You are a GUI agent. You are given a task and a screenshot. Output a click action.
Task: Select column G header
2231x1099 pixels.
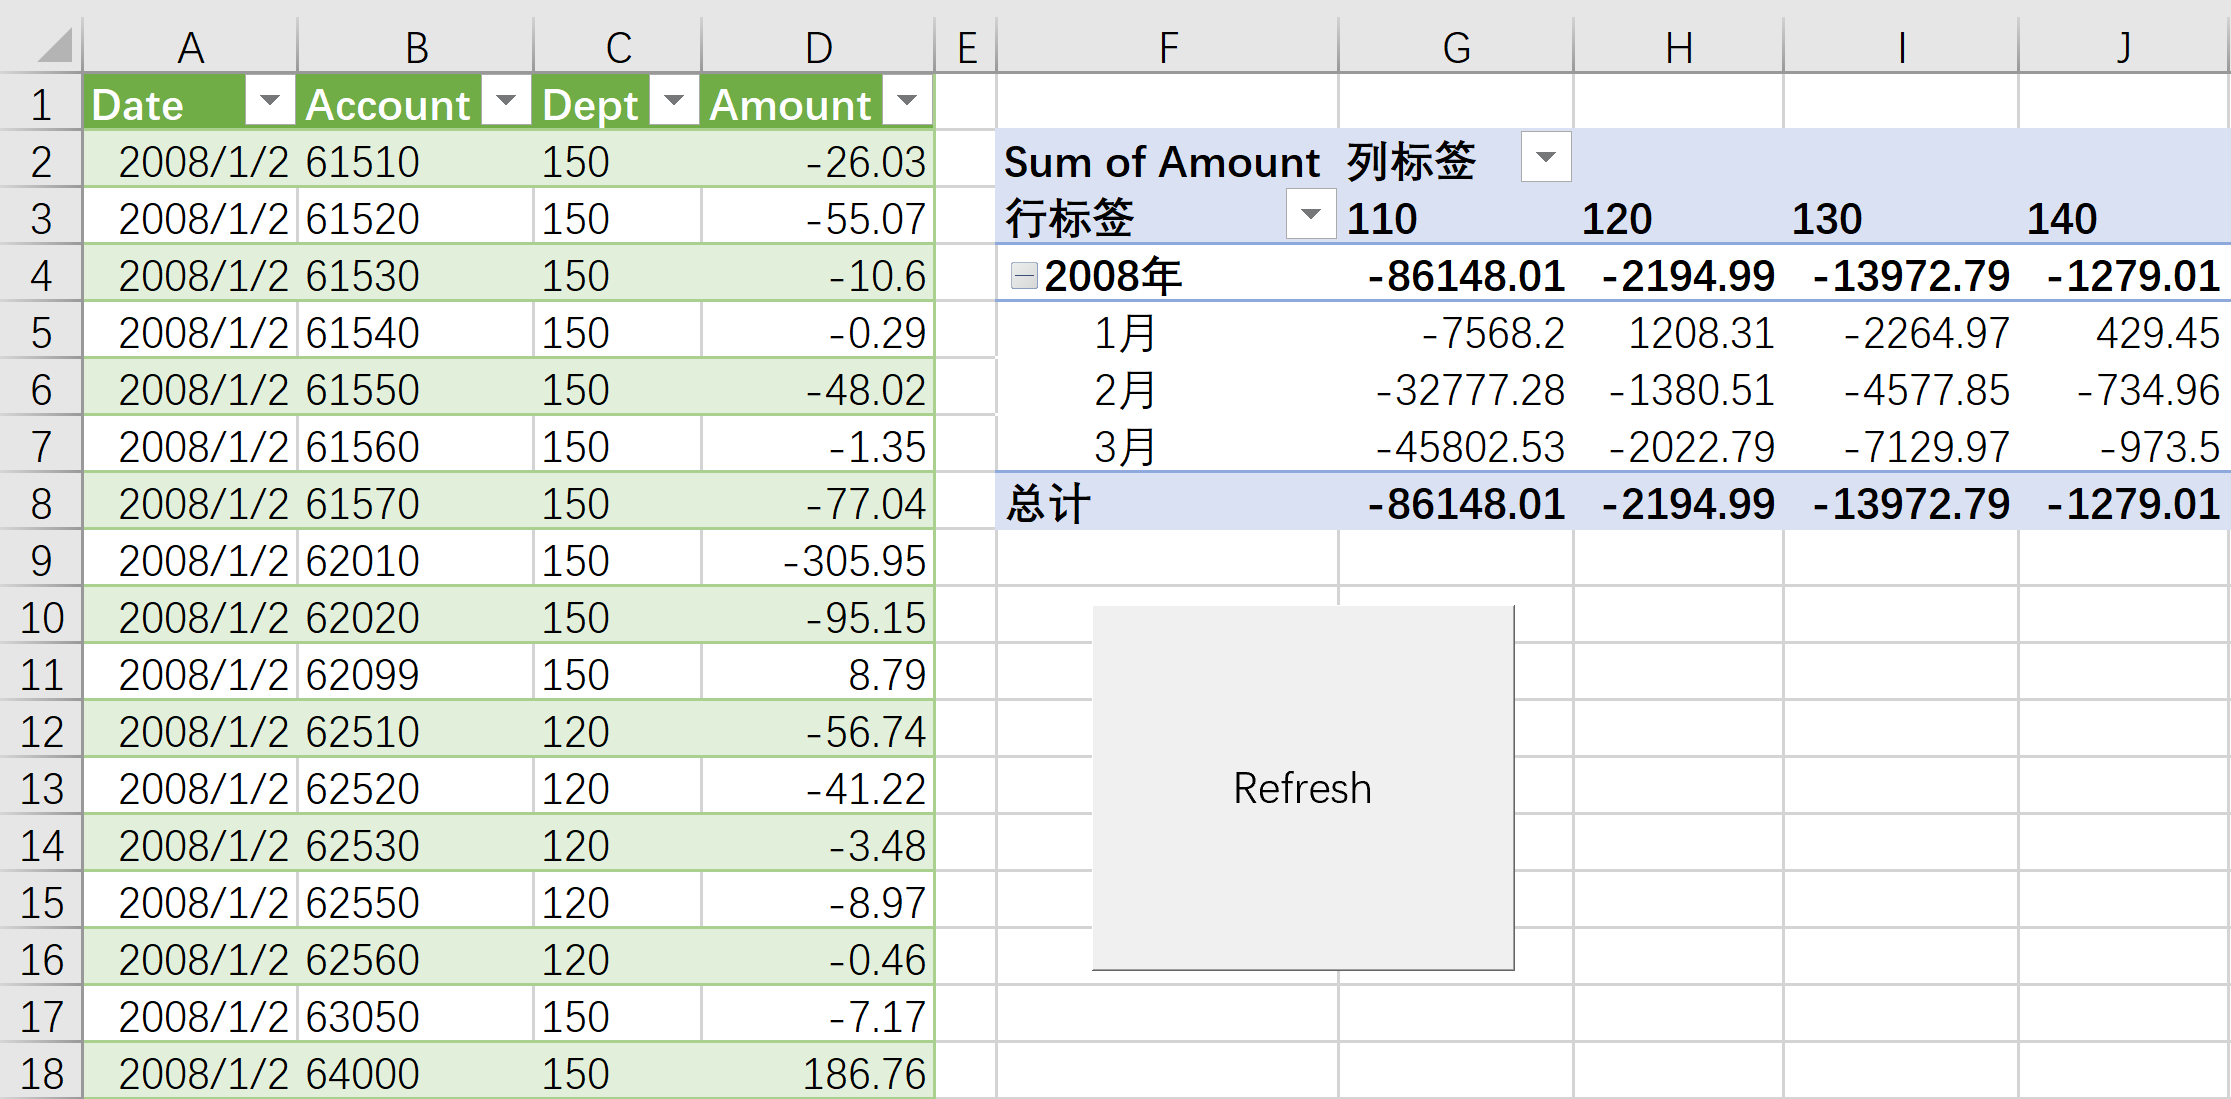click(1455, 46)
